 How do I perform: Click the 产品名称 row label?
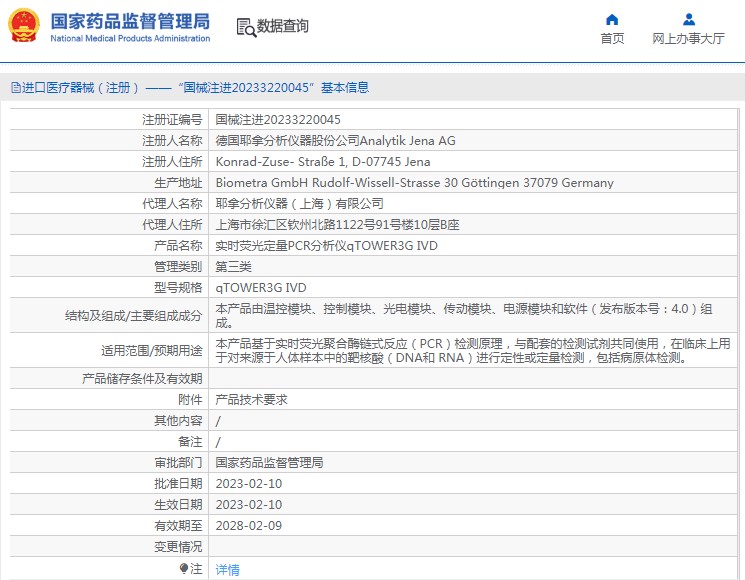click(x=178, y=246)
